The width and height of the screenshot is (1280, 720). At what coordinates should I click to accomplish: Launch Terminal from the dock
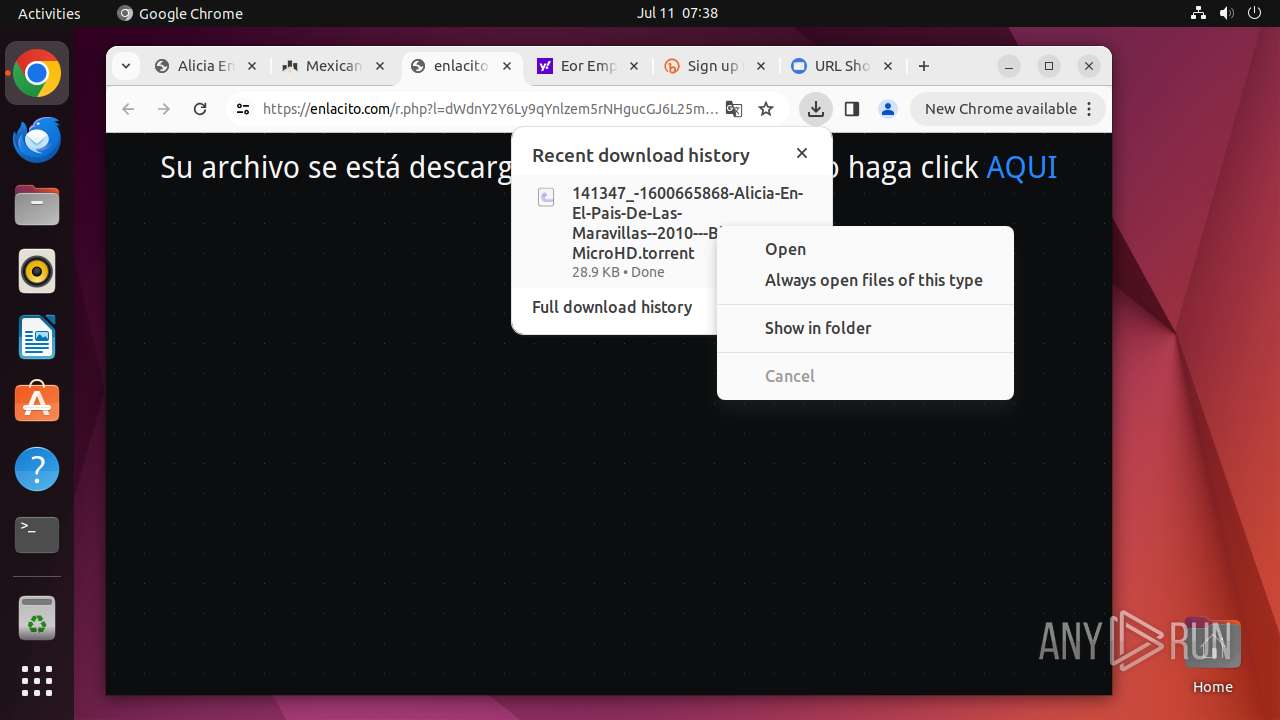(x=37, y=535)
